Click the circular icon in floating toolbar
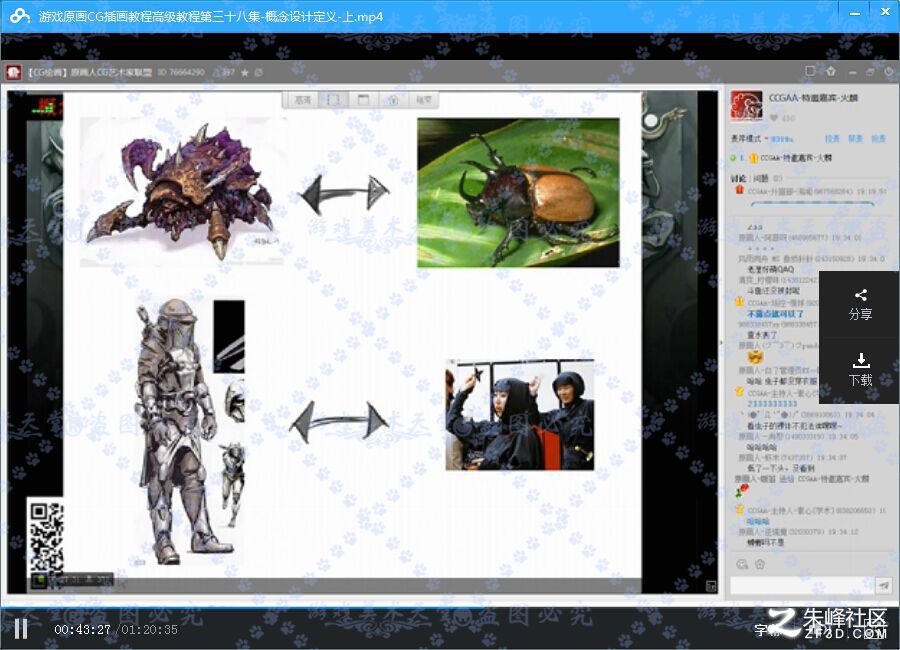Image resolution: width=900 pixels, height=650 pixels. pyautogui.click(x=393, y=100)
